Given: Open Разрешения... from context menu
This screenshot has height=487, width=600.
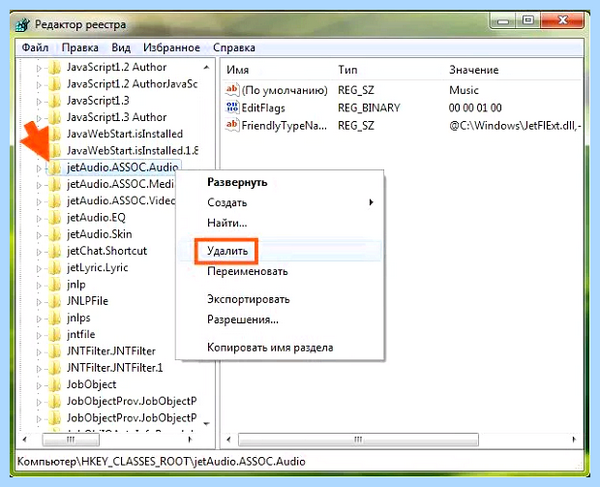Looking at the screenshot, I should click(x=243, y=319).
